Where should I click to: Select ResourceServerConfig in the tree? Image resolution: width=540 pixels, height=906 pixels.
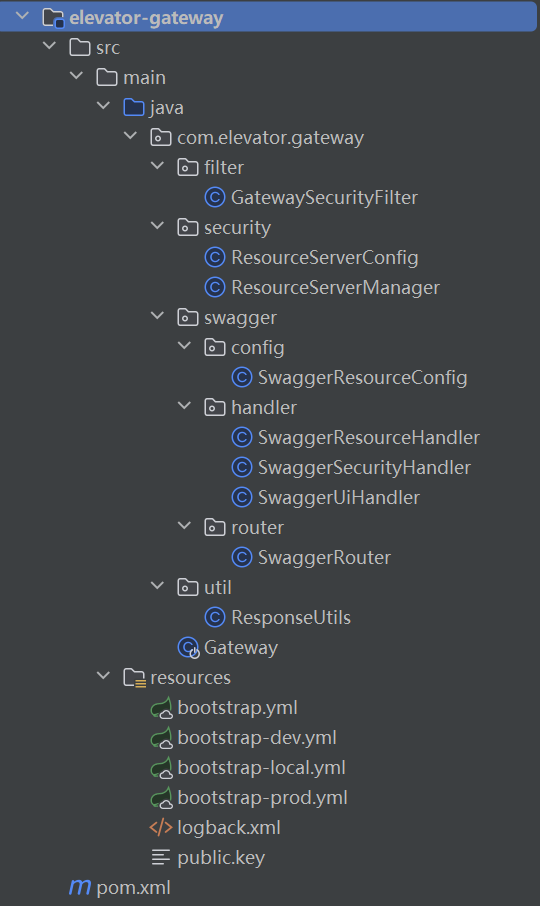(325, 258)
